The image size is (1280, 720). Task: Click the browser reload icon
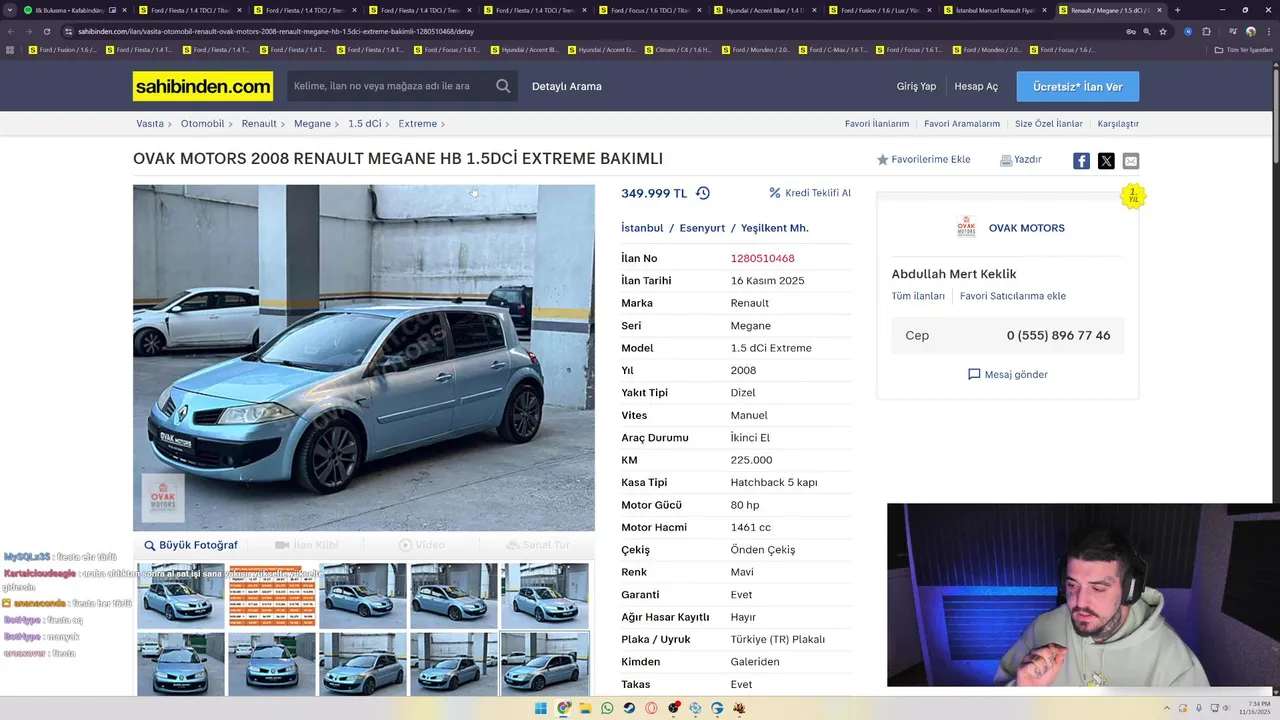tap(47, 31)
